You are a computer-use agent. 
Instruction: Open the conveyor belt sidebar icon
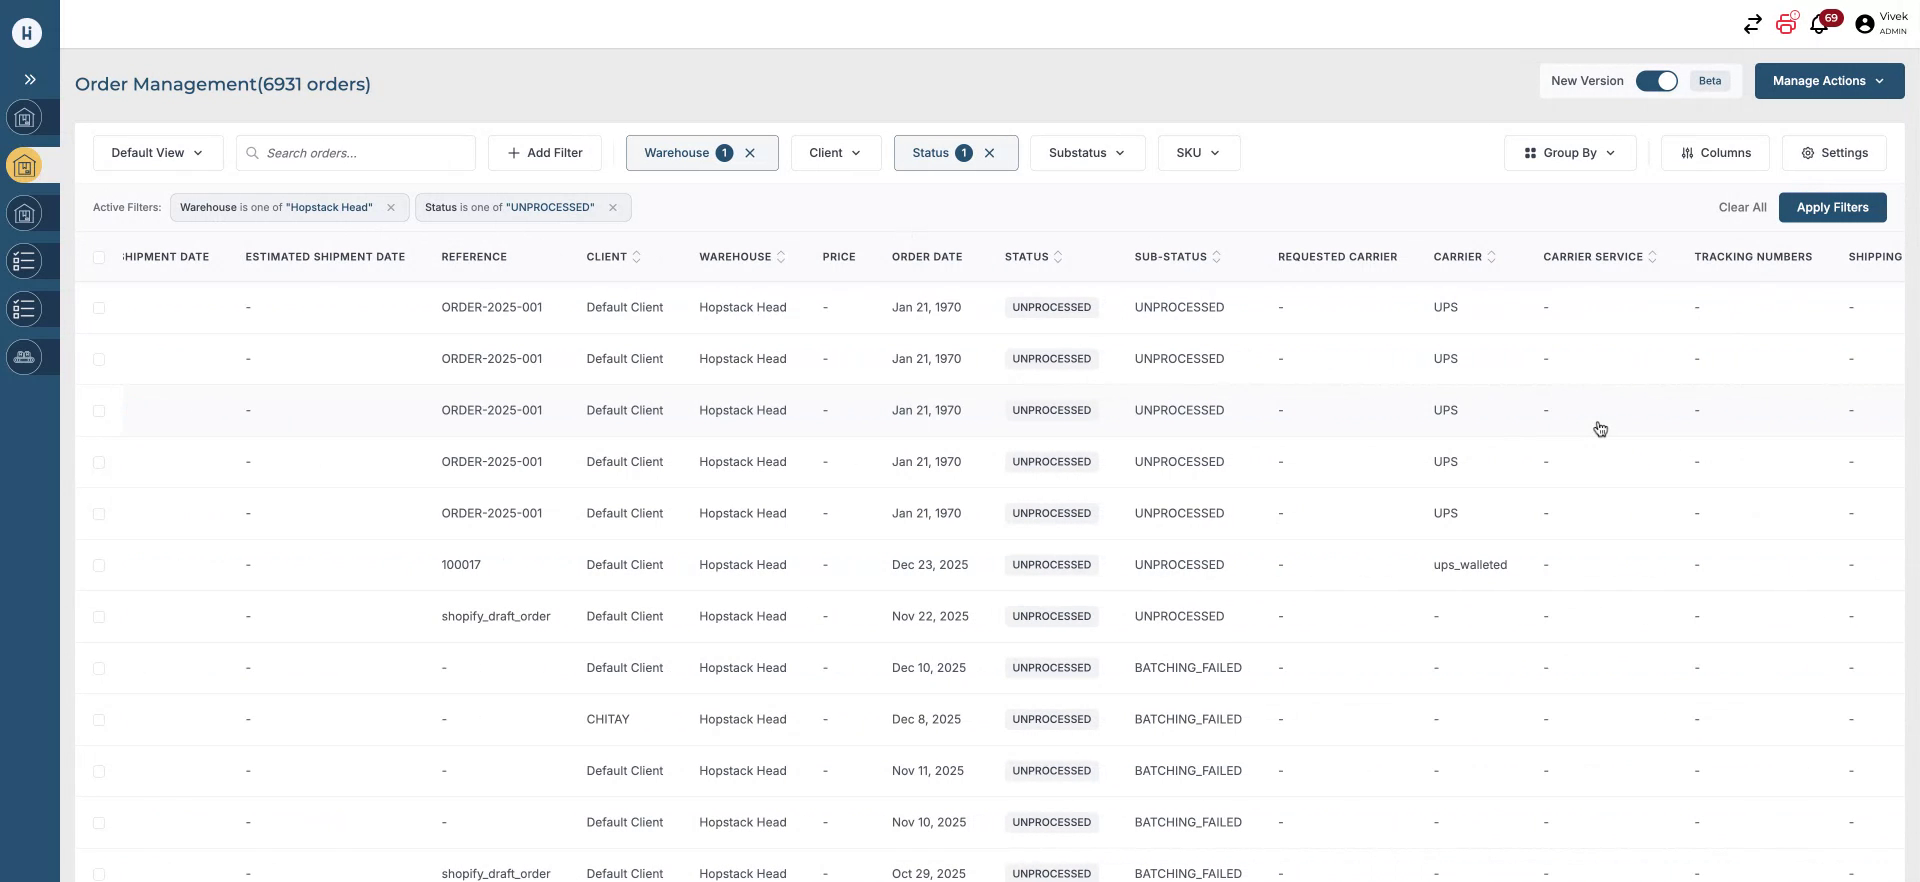tap(25, 357)
